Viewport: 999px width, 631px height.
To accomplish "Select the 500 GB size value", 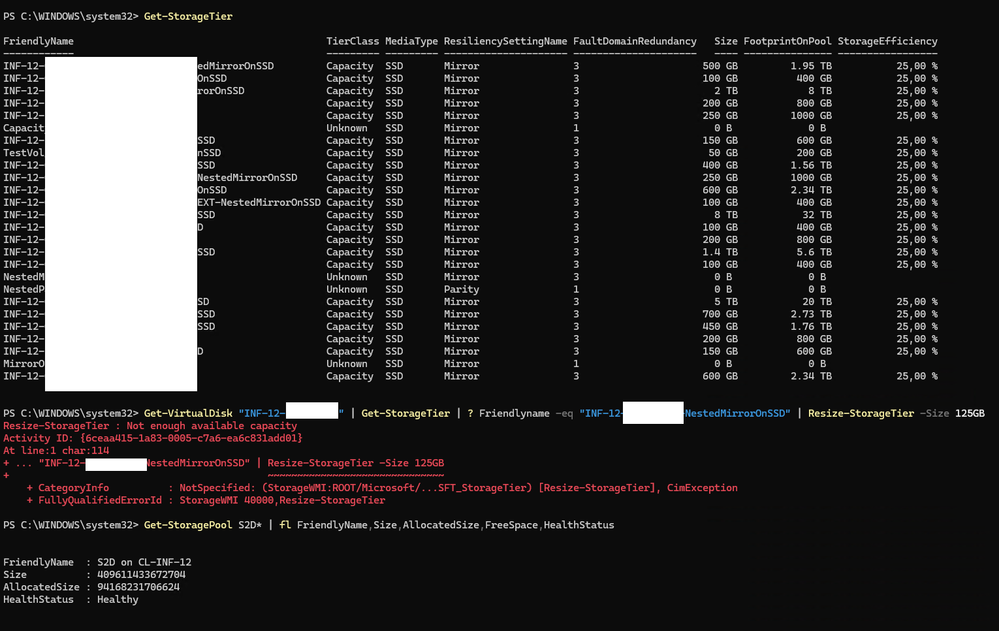I will click(720, 66).
